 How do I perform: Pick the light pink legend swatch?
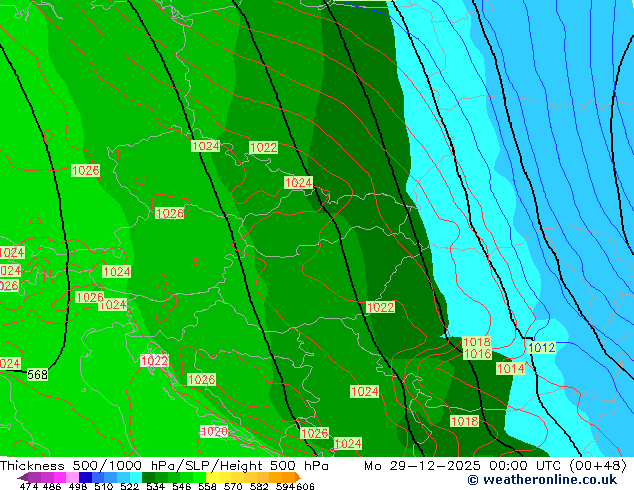pos(72,477)
